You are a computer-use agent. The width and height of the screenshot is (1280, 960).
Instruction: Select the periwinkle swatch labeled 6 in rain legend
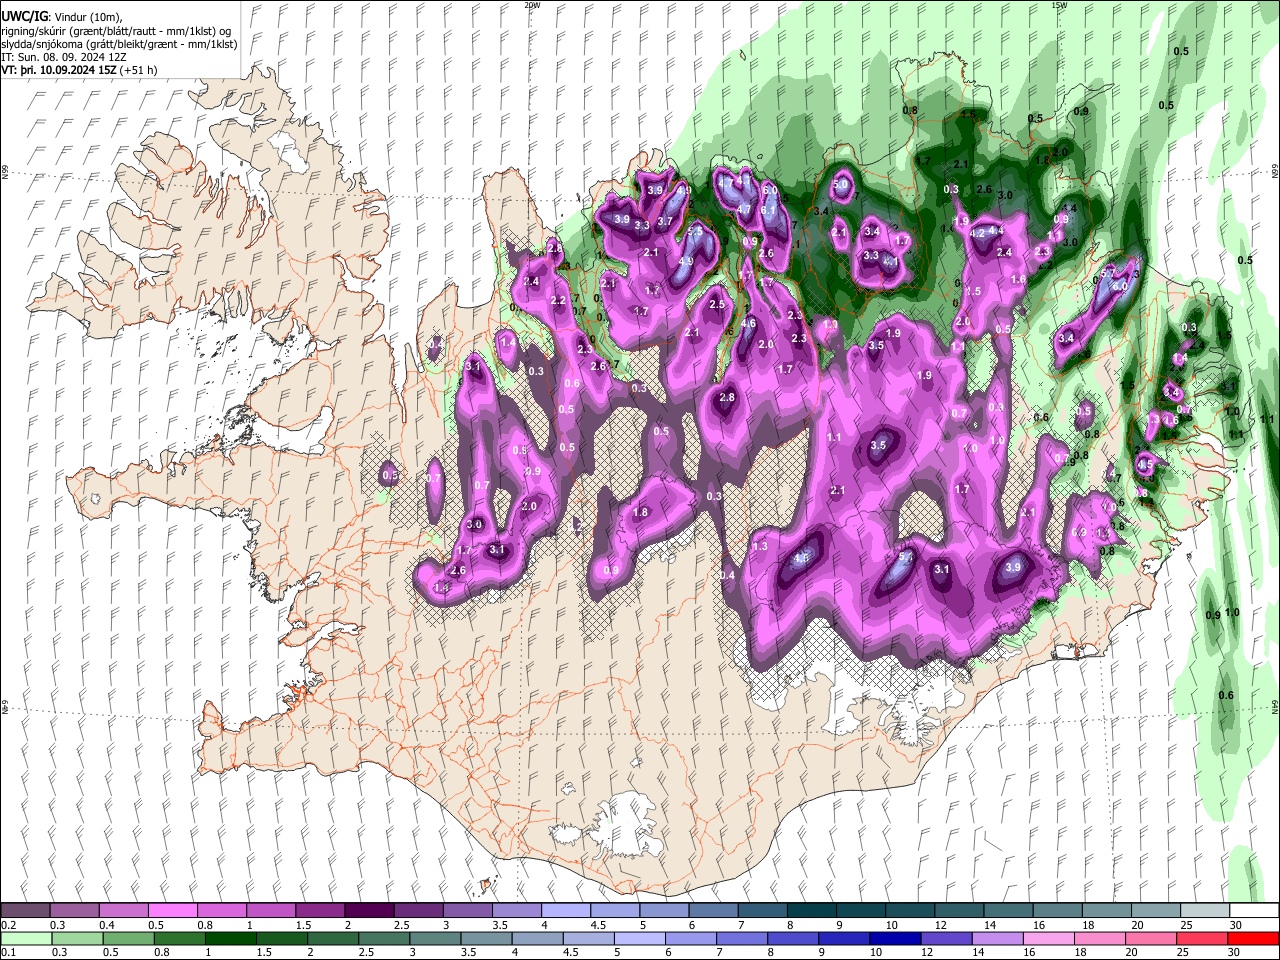pos(690,938)
